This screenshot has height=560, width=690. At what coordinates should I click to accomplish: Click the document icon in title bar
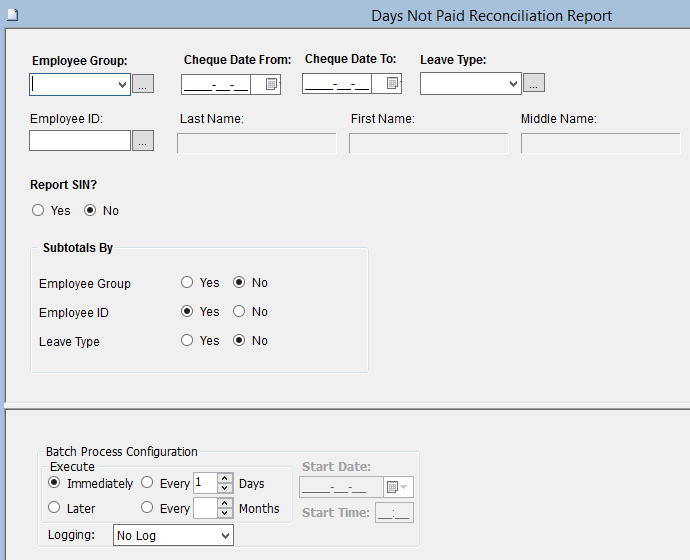9,14
